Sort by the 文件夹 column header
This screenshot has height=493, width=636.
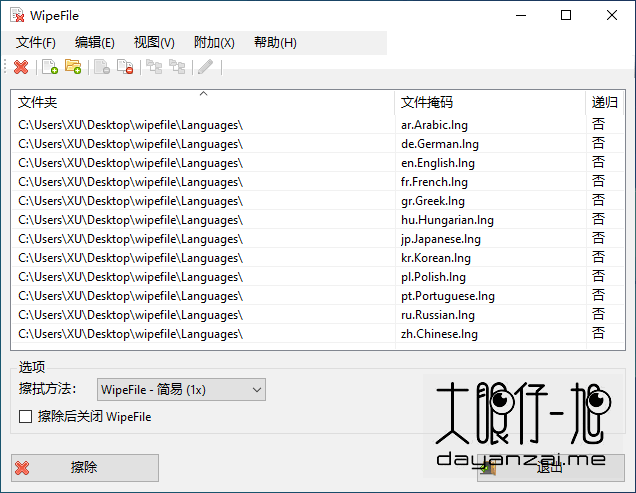coord(203,102)
